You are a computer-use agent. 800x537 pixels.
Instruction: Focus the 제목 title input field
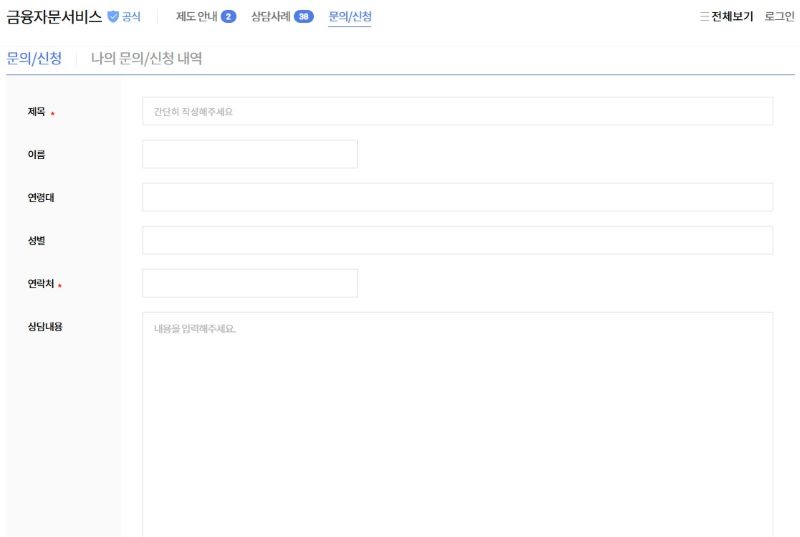point(457,111)
